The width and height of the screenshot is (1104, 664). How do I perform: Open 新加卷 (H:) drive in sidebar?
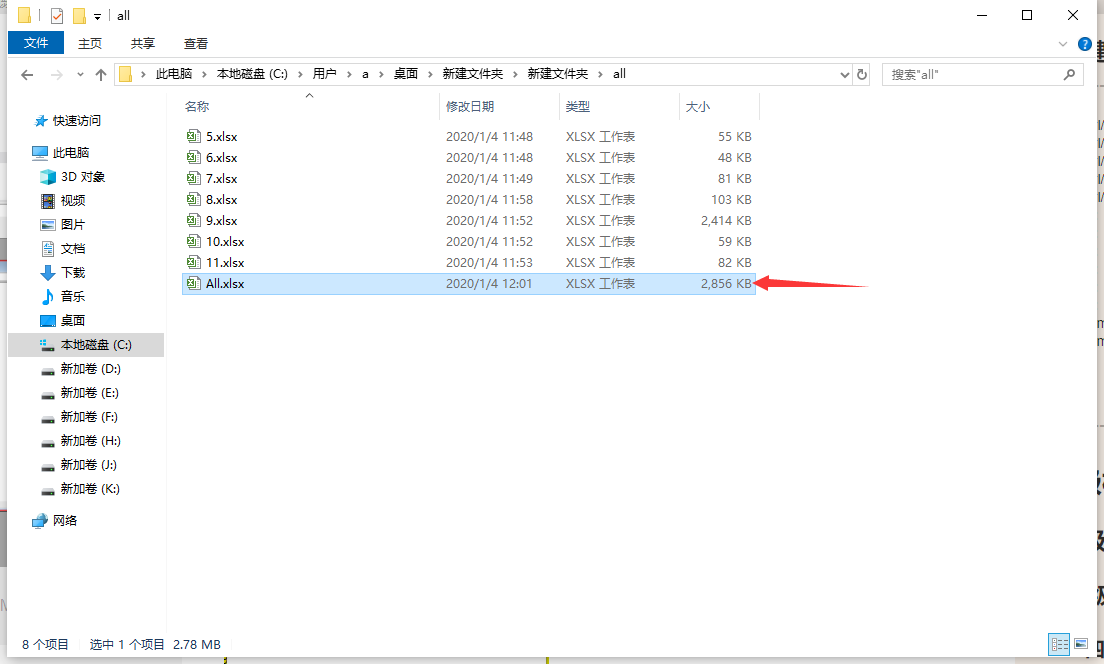click(90, 440)
